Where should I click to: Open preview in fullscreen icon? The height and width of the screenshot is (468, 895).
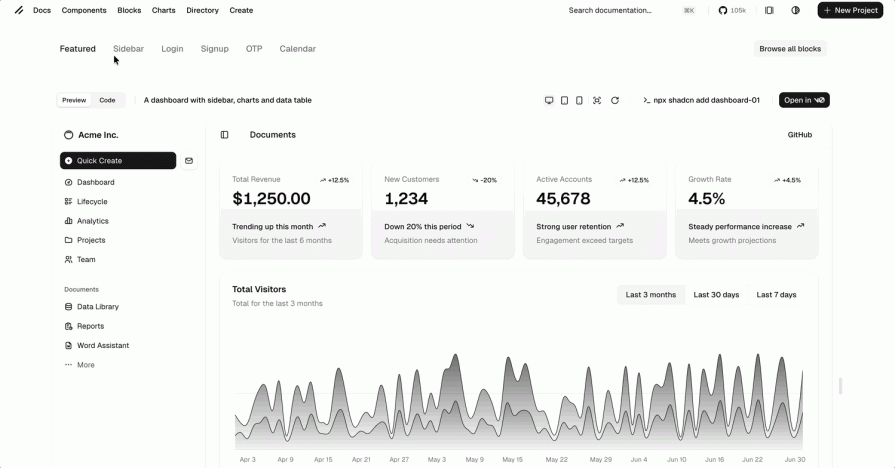point(597,100)
